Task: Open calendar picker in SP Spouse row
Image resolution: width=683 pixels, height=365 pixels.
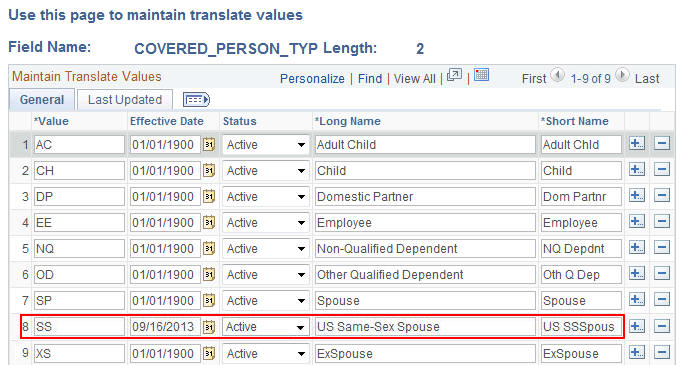Action: point(209,301)
